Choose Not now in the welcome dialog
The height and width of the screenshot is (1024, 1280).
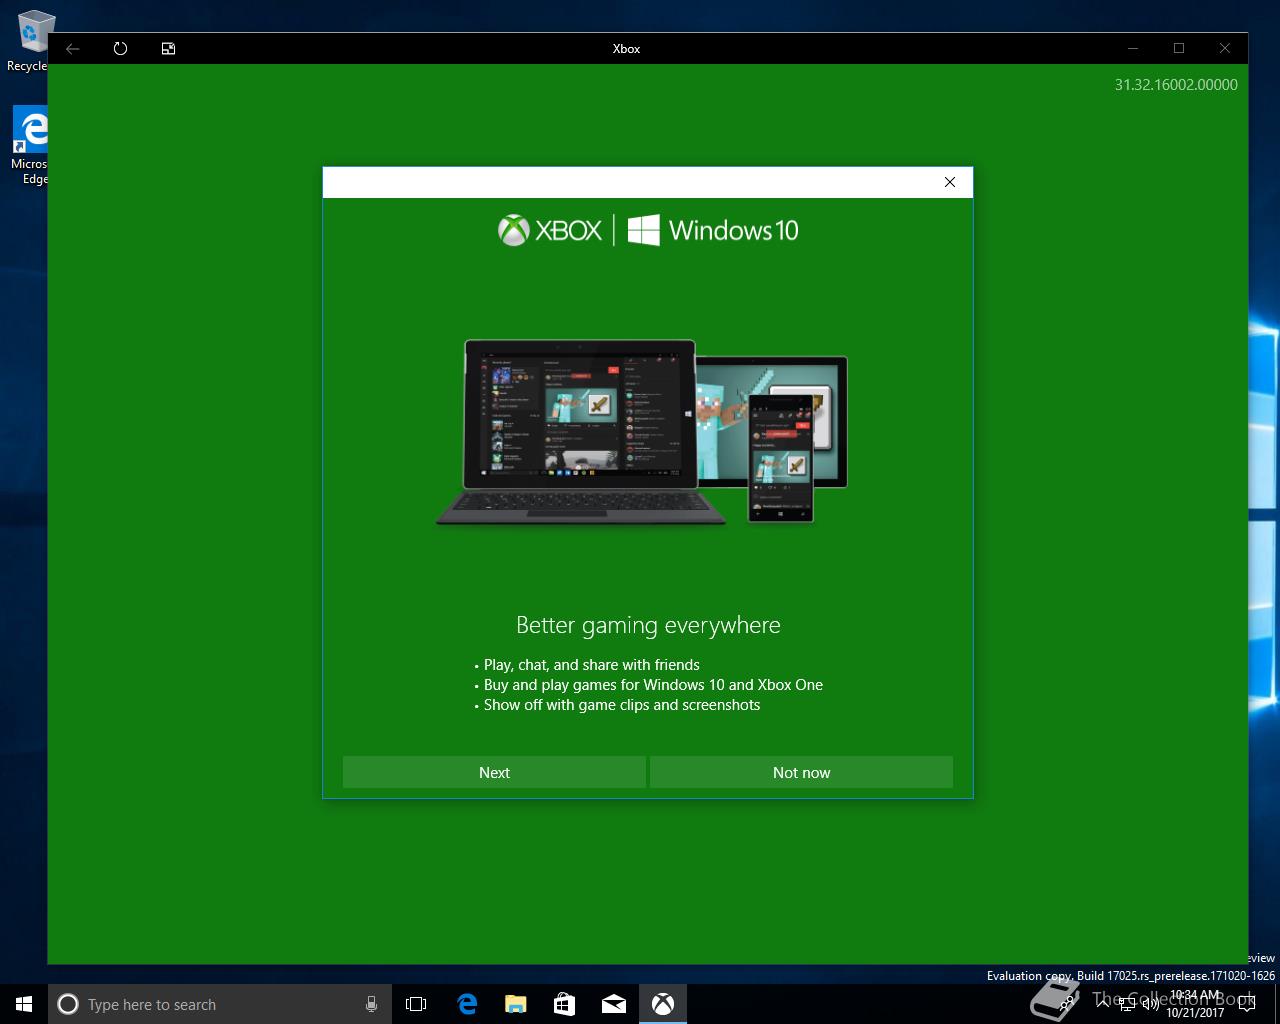801,772
